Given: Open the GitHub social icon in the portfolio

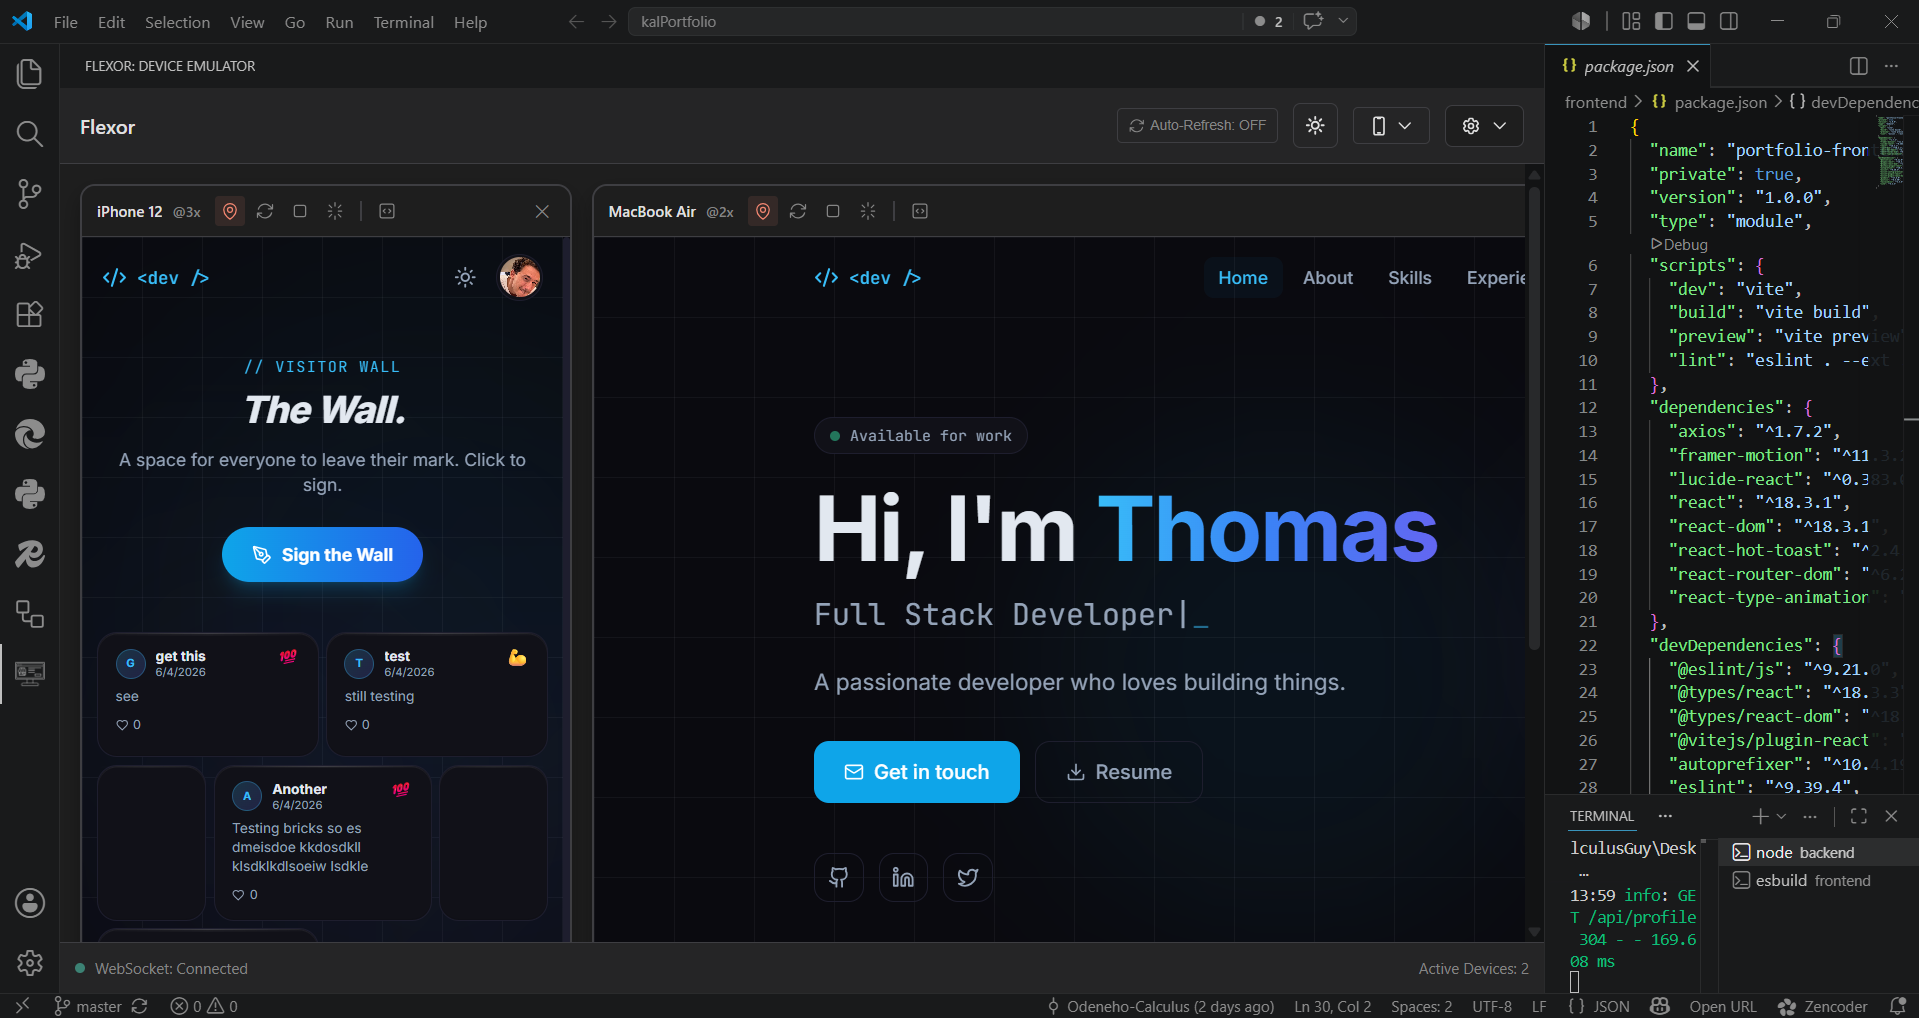Looking at the screenshot, I should [x=839, y=877].
